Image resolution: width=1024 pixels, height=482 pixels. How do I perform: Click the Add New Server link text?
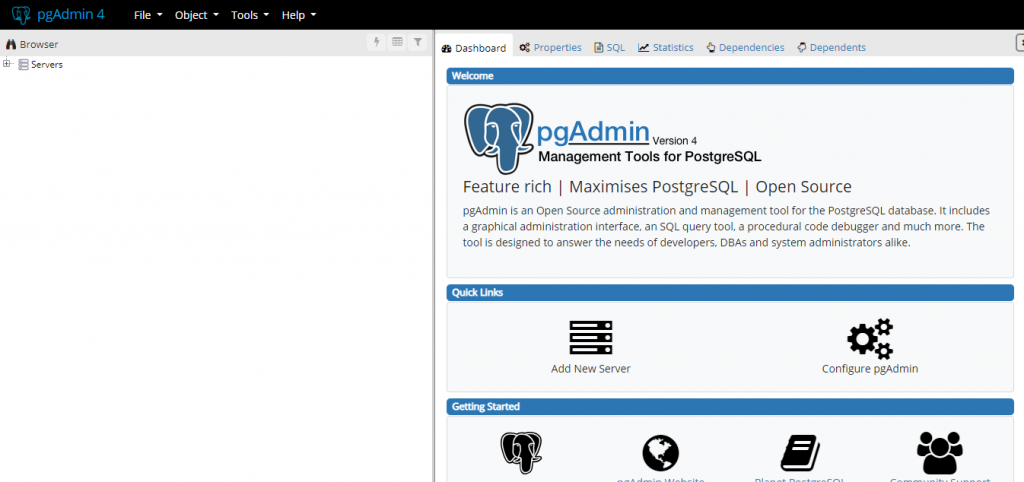tap(591, 368)
